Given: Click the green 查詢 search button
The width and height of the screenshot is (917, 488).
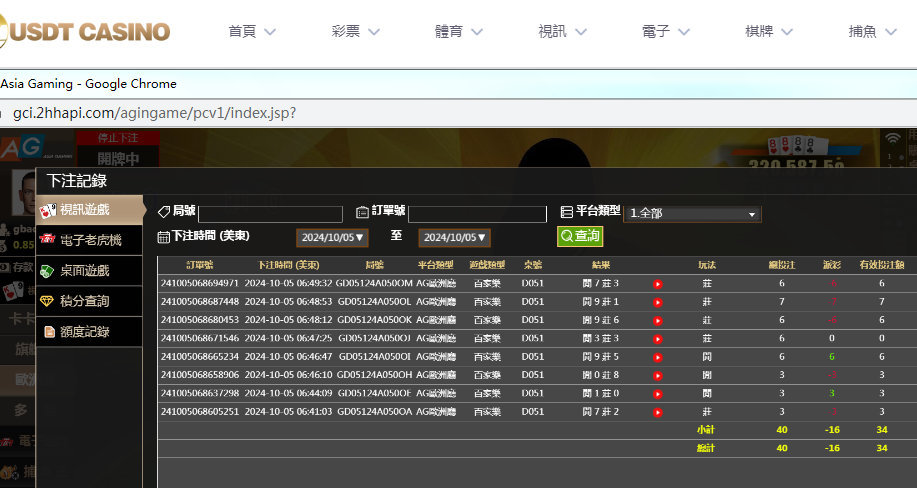Looking at the screenshot, I should (580, 236).
